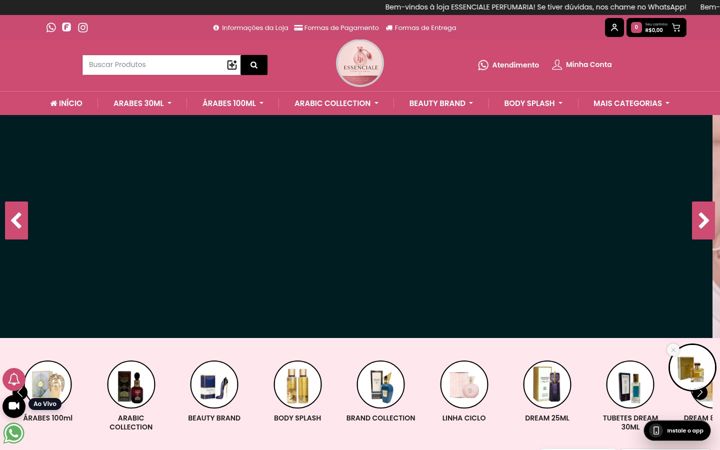The height and width of the screenshot is (450, 720).
Task: Expand ÁRABES 100ML dropdown menu
Action: point(233,103)
